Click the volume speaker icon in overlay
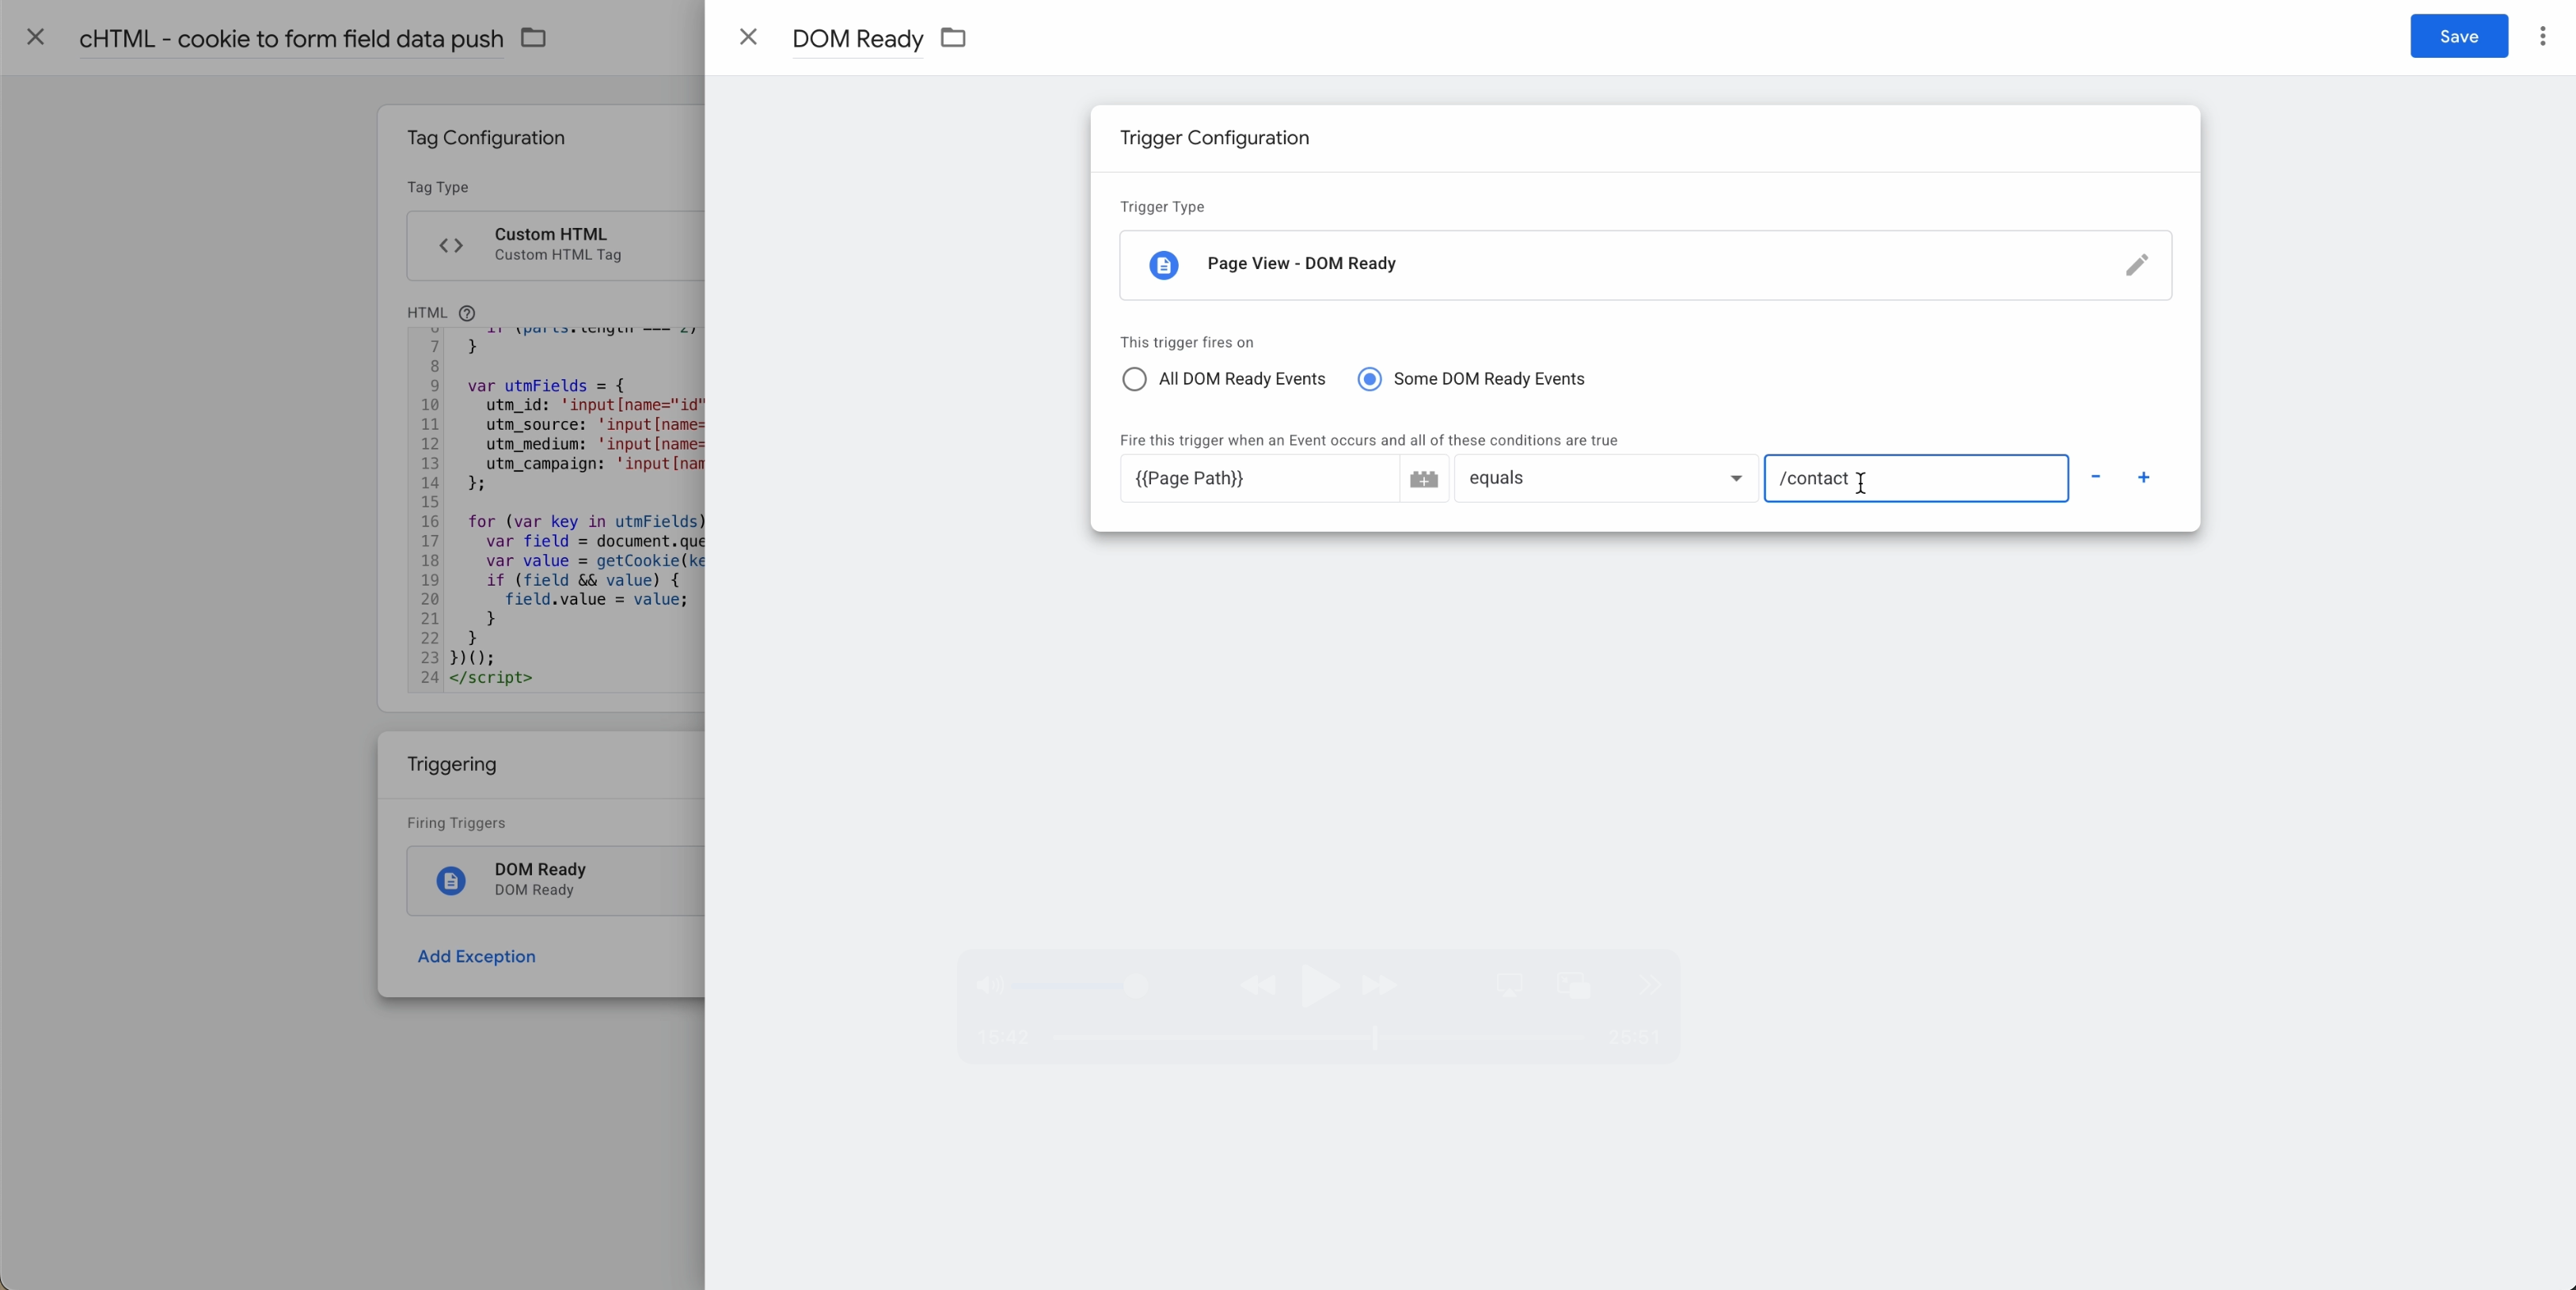This screenshot has width=2576, height=1290. click(x=989, y=986)
